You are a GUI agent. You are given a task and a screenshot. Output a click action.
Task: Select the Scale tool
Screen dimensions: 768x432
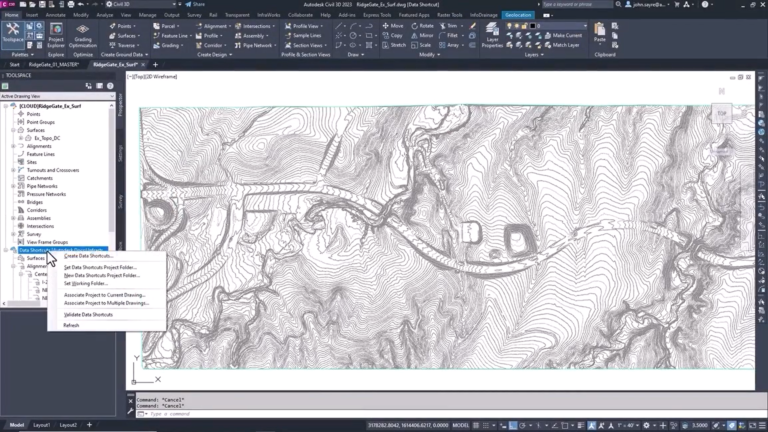point(421,45)
